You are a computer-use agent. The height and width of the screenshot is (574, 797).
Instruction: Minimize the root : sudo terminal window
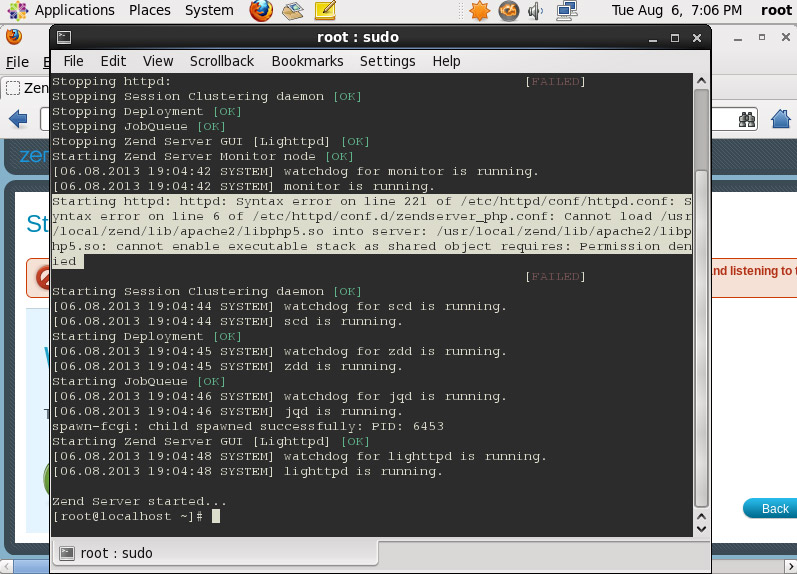click(x=653, y=38)
